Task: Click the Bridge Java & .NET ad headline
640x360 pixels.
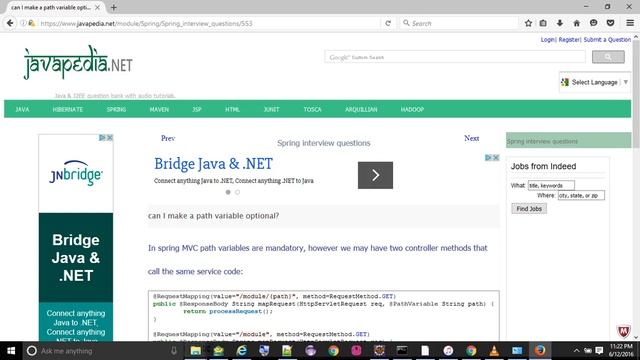Action: [x=213, y=164]
